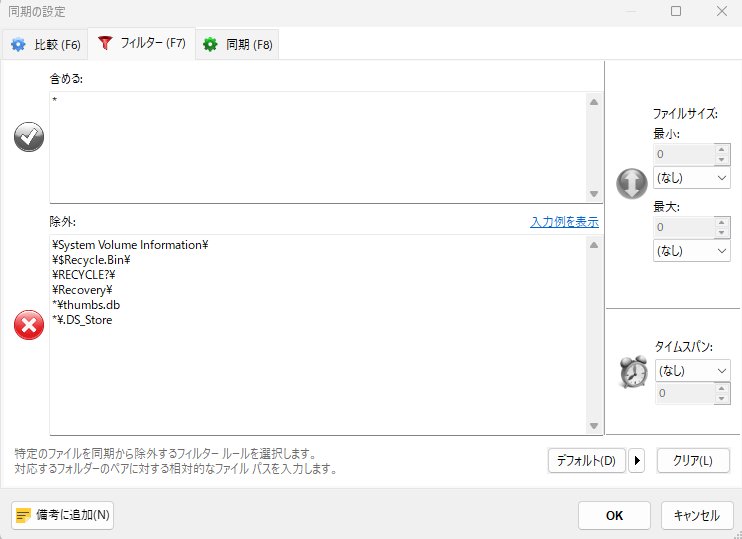Viewport: 742px width, 539px height.
Task: Click the ¥$Recycle.Bin¥ line
Action: tap(91, 260)
